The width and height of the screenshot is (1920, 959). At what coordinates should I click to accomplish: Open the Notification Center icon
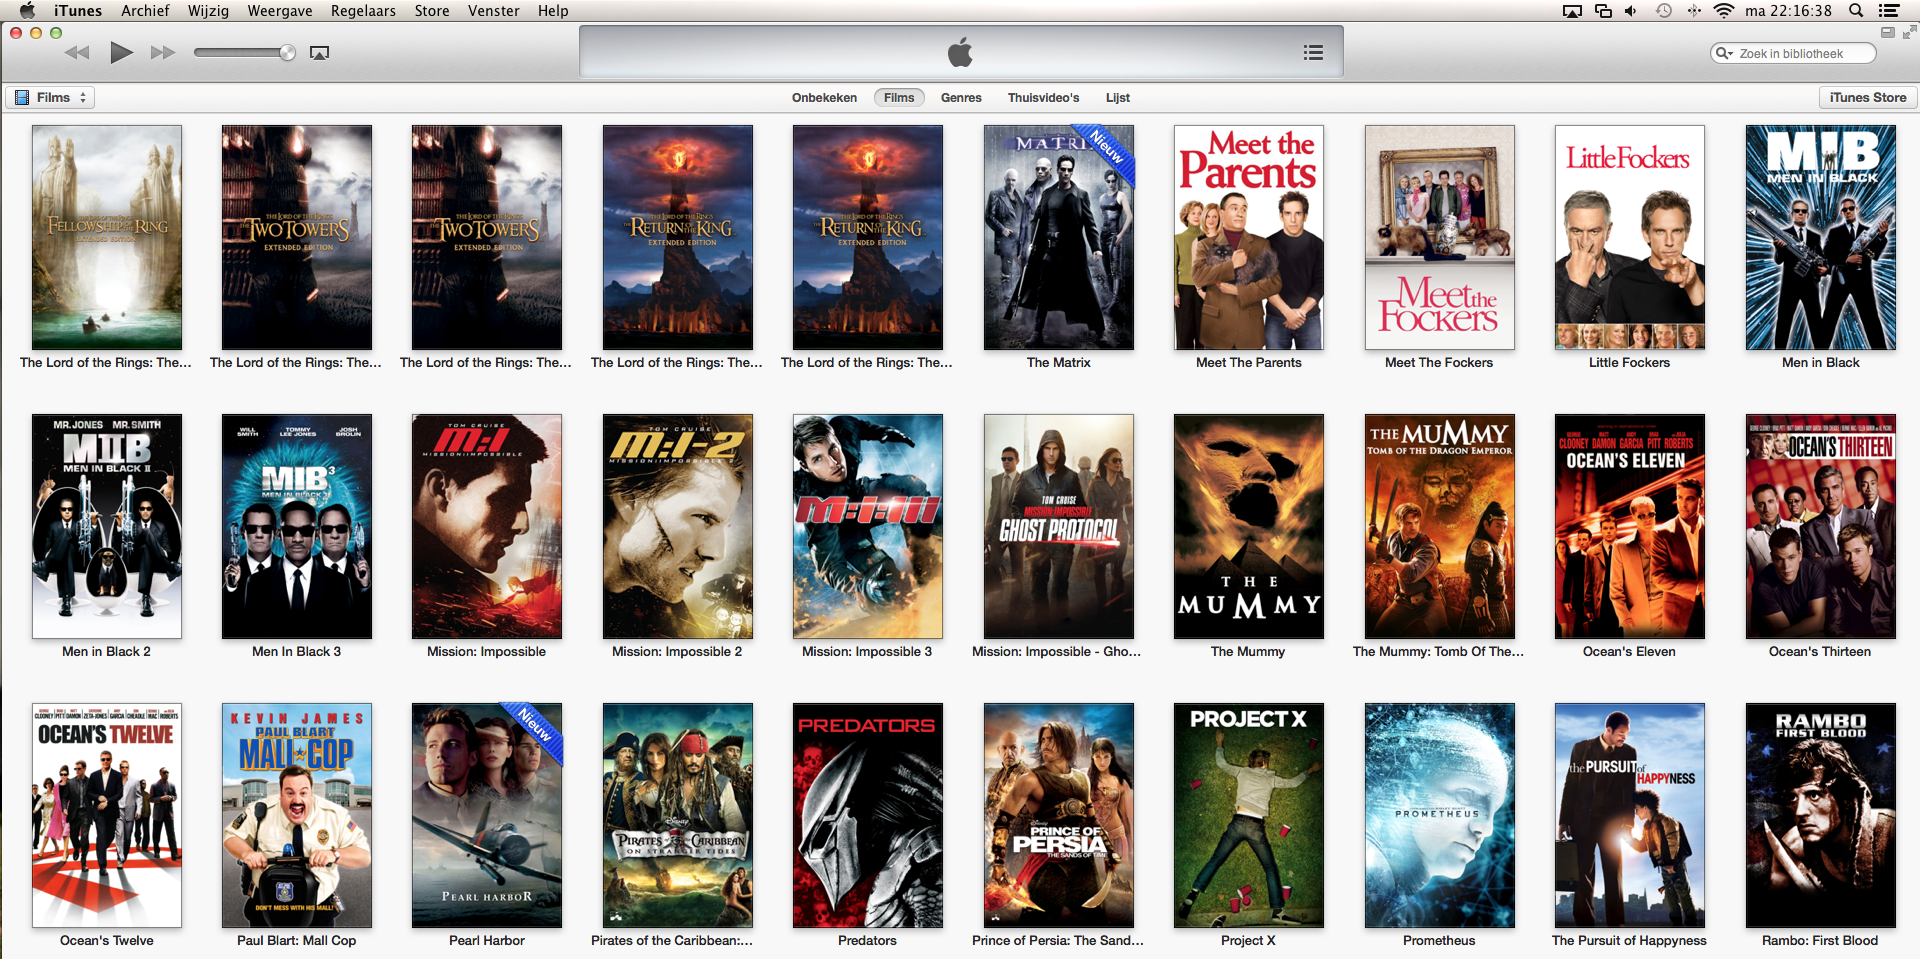tap(1889, 11)
